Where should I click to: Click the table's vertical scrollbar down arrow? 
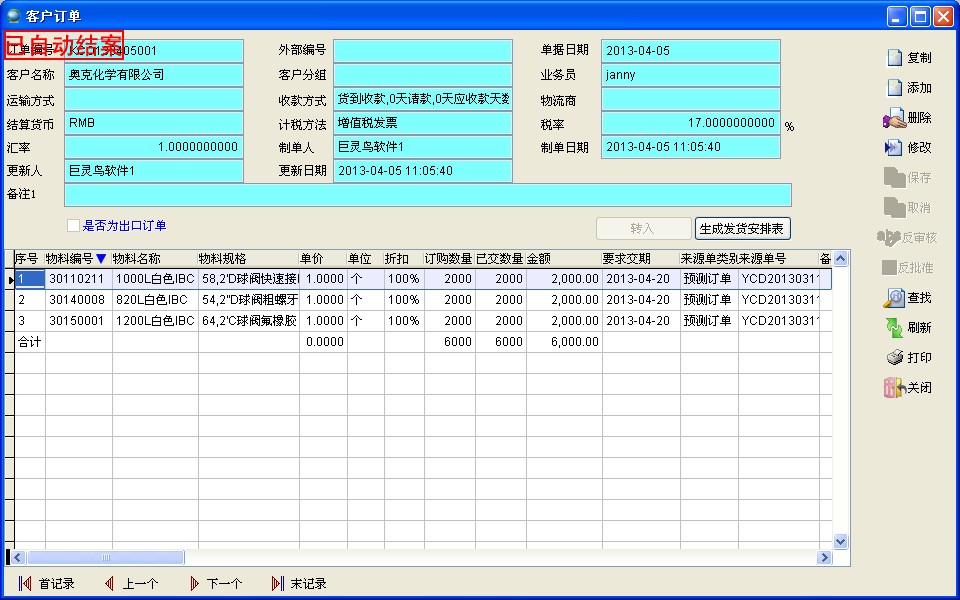[840, 541]
